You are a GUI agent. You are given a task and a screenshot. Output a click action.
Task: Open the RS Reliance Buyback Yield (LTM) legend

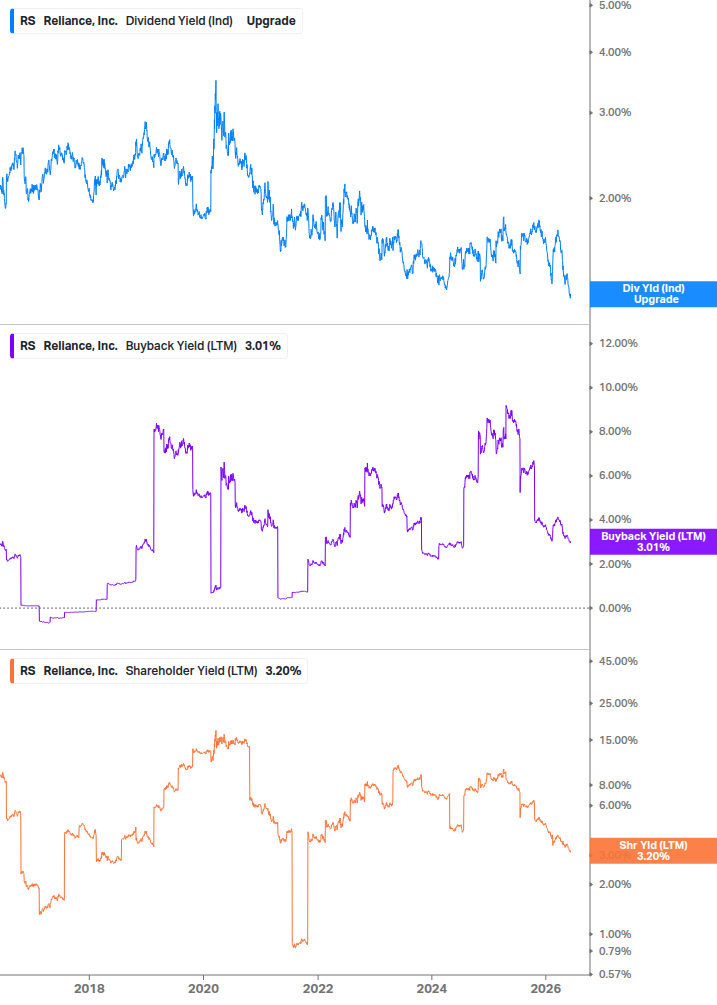(x=149, y=346)
